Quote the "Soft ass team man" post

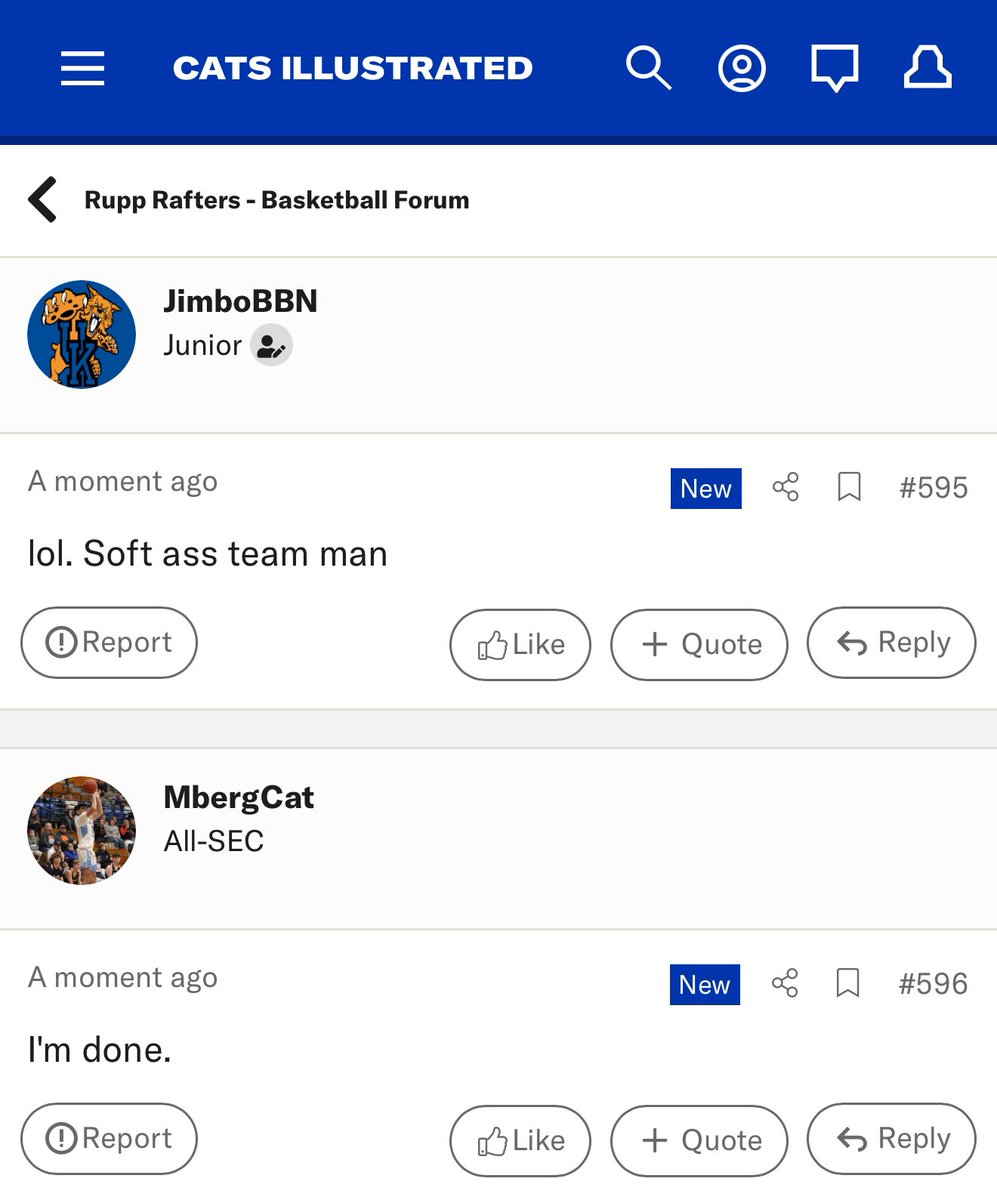(x=699, y=644)
